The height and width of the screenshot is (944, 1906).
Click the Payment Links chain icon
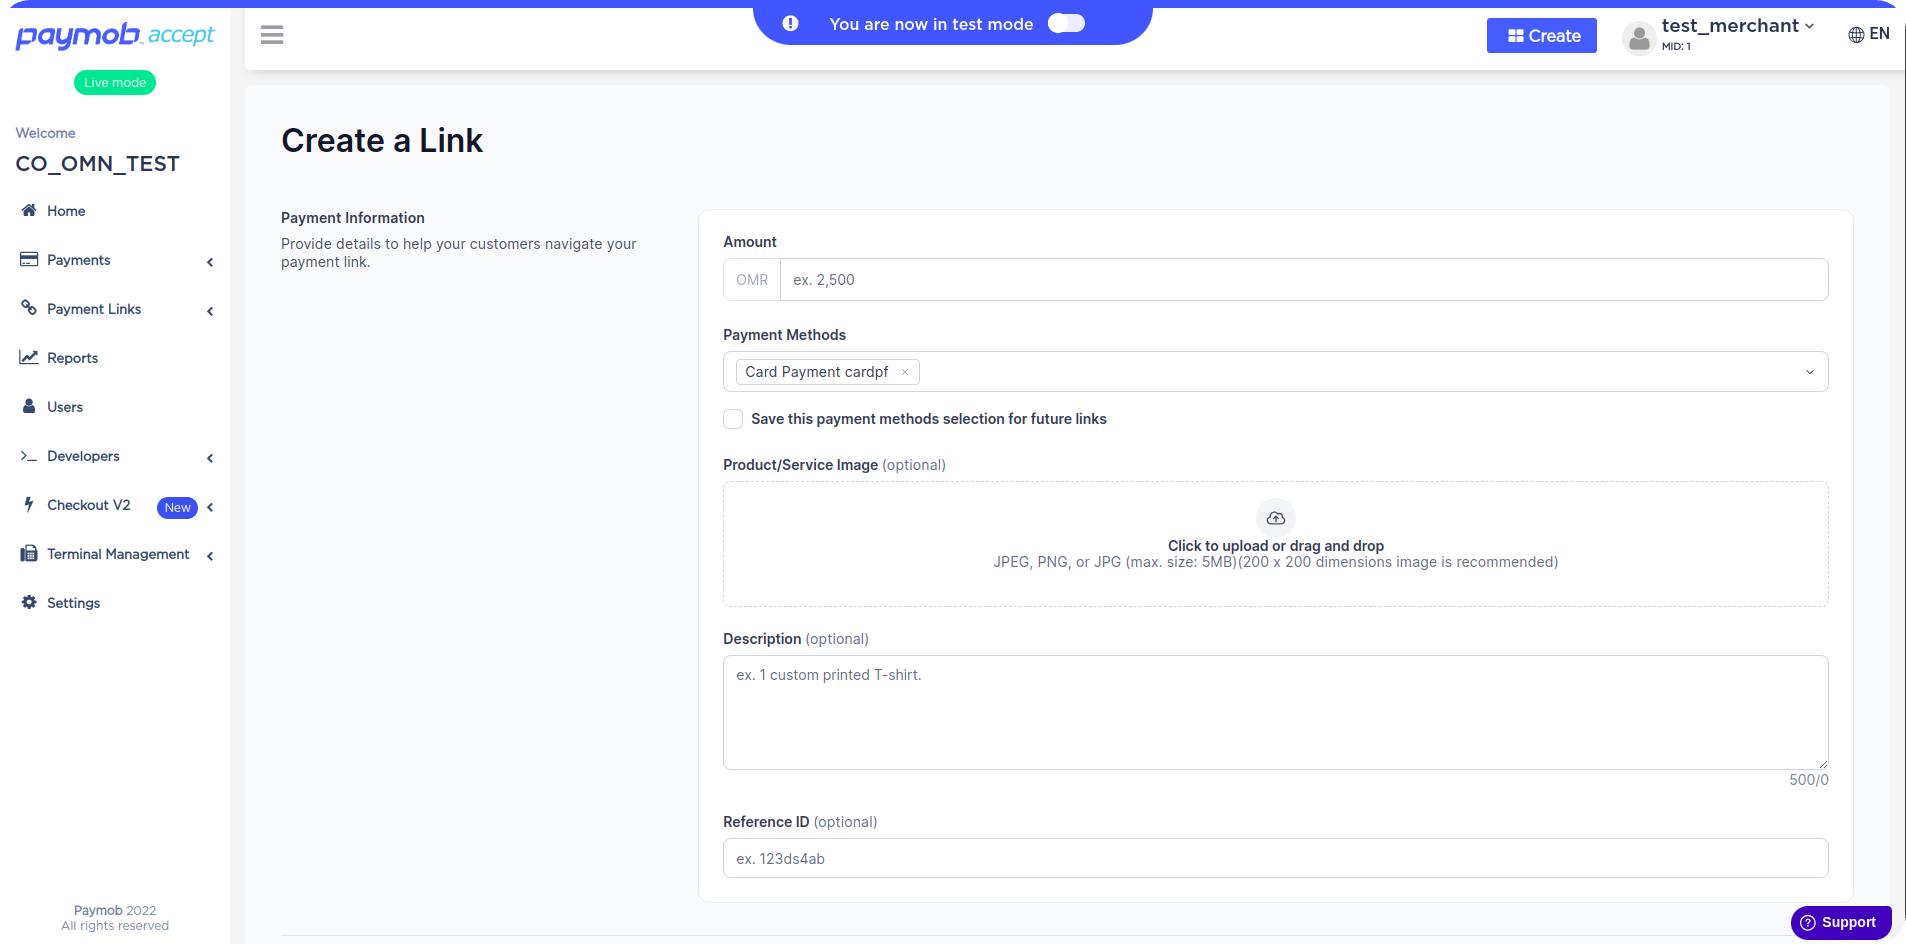(29, 308)
